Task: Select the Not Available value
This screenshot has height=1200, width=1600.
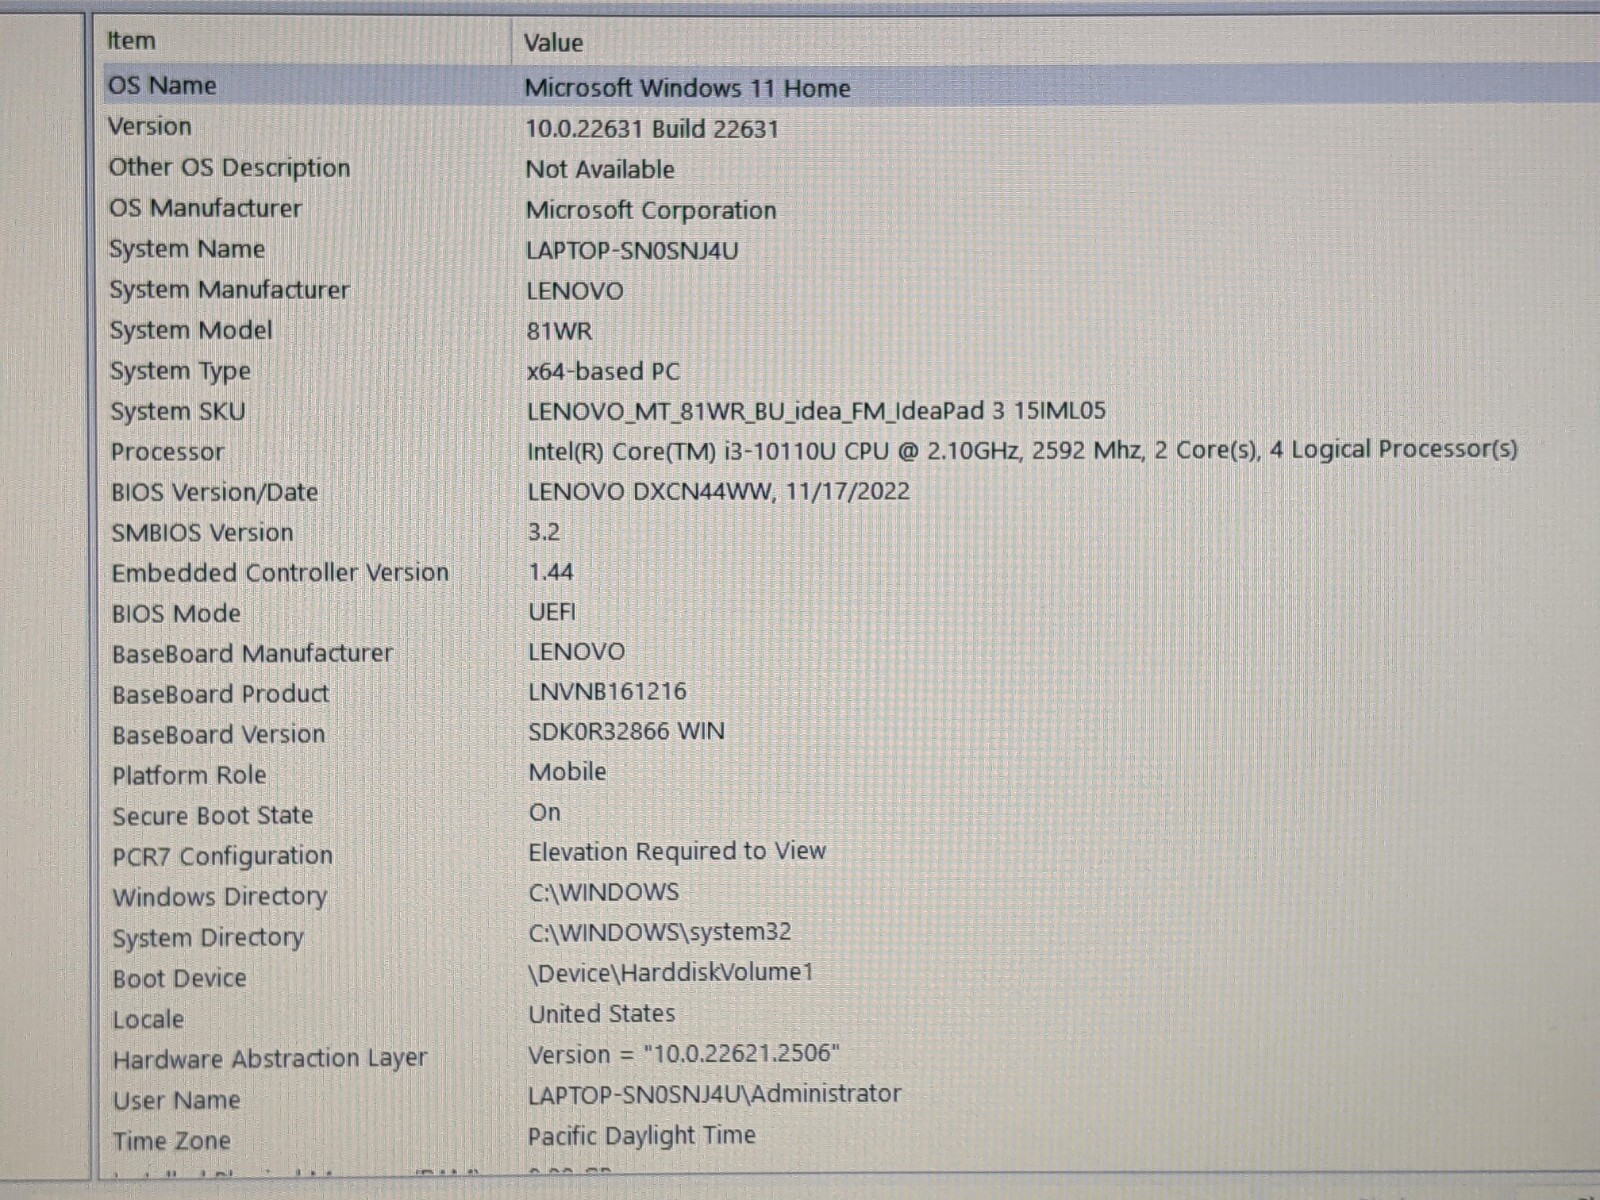Action: 600,169
